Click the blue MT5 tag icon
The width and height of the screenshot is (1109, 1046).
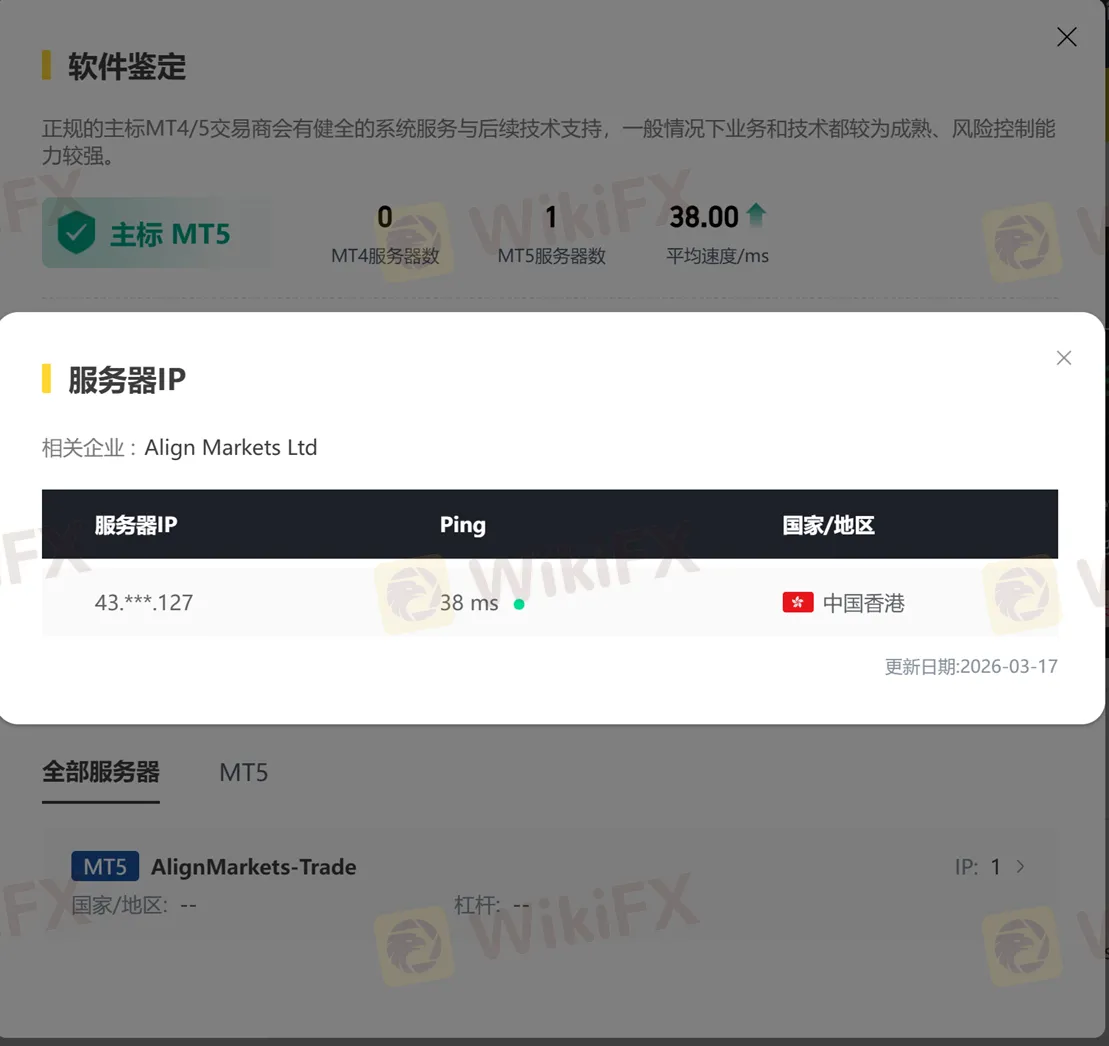point(105,866)
